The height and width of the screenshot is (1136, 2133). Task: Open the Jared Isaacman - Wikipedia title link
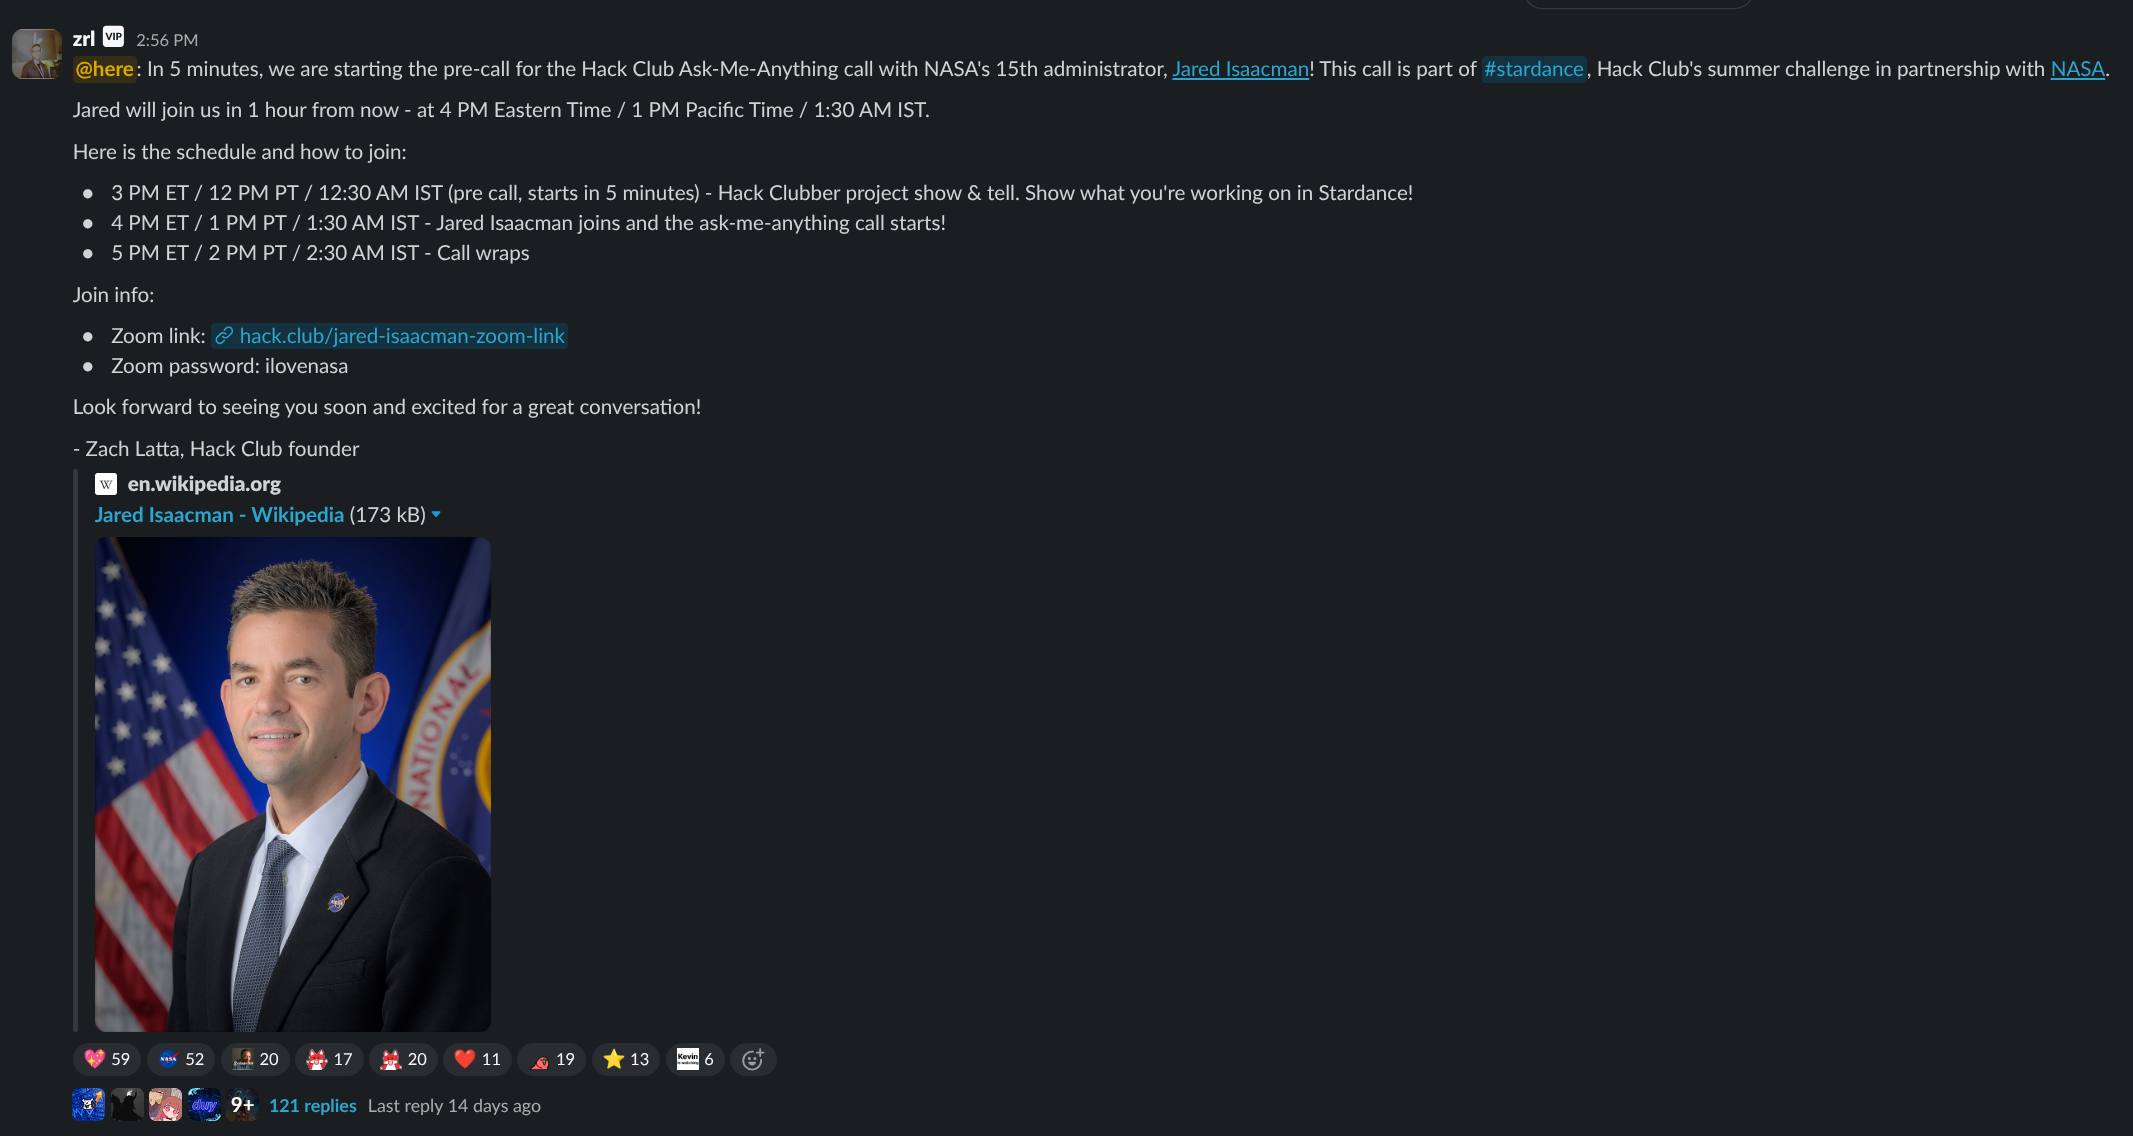(219, 514)
